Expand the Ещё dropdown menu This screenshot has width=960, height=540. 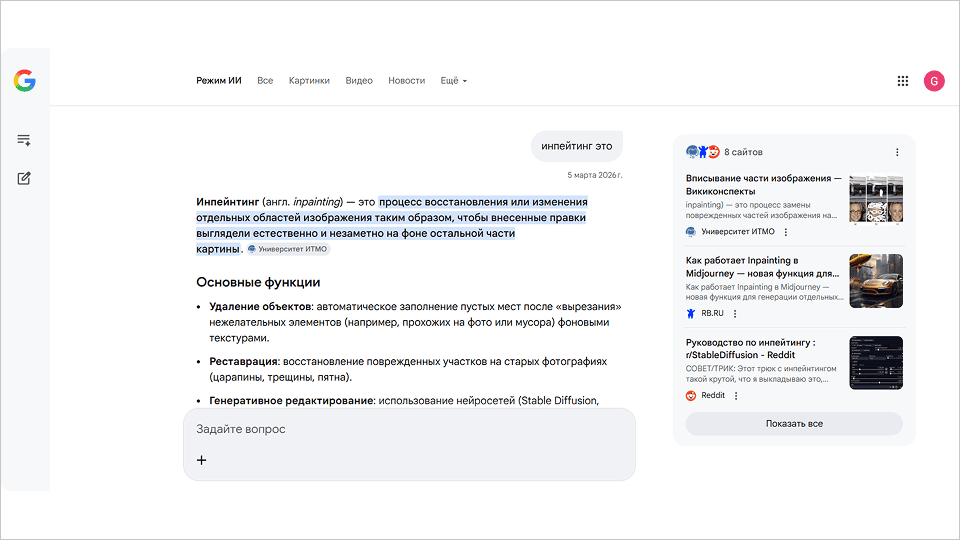pos(453,81)
